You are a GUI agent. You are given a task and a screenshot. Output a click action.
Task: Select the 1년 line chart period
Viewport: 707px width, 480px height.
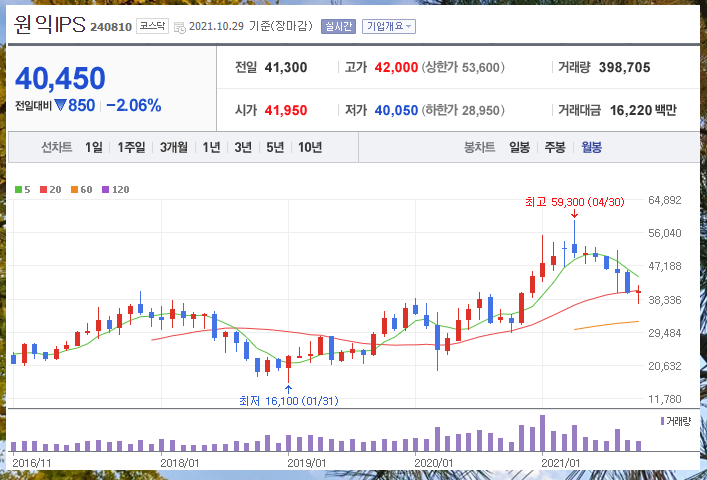pos(211,147)
